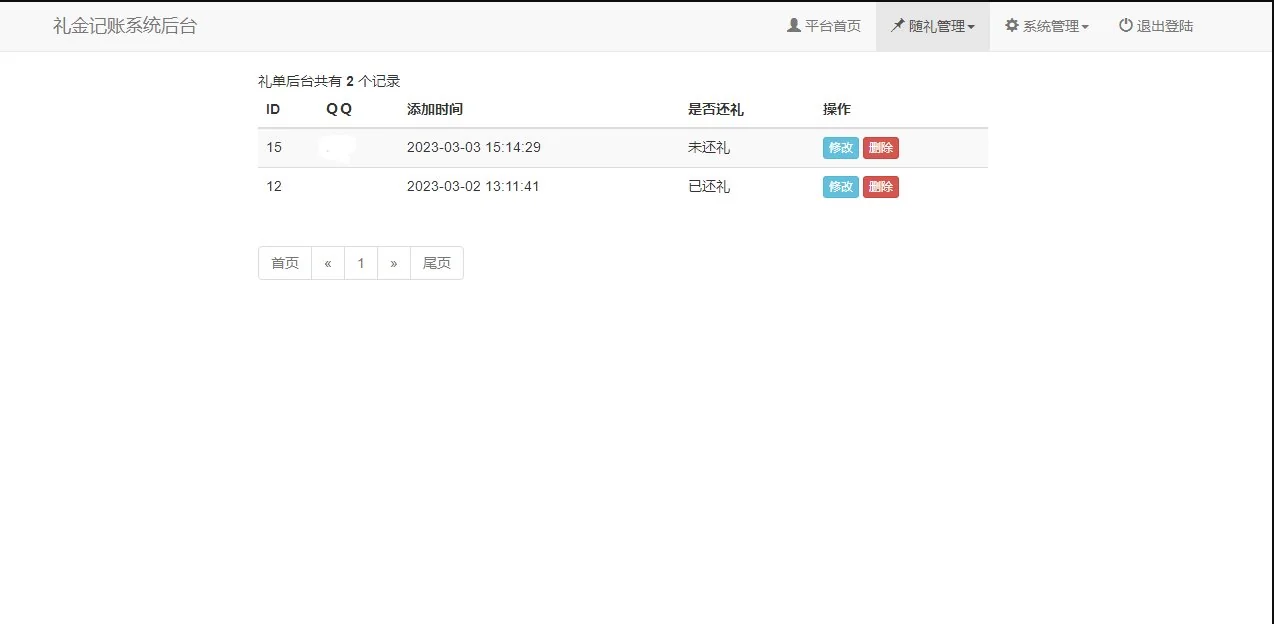Click the 删除 button for record ID 12
This screenshot has width=1274, height=624.
click(881, 187)
